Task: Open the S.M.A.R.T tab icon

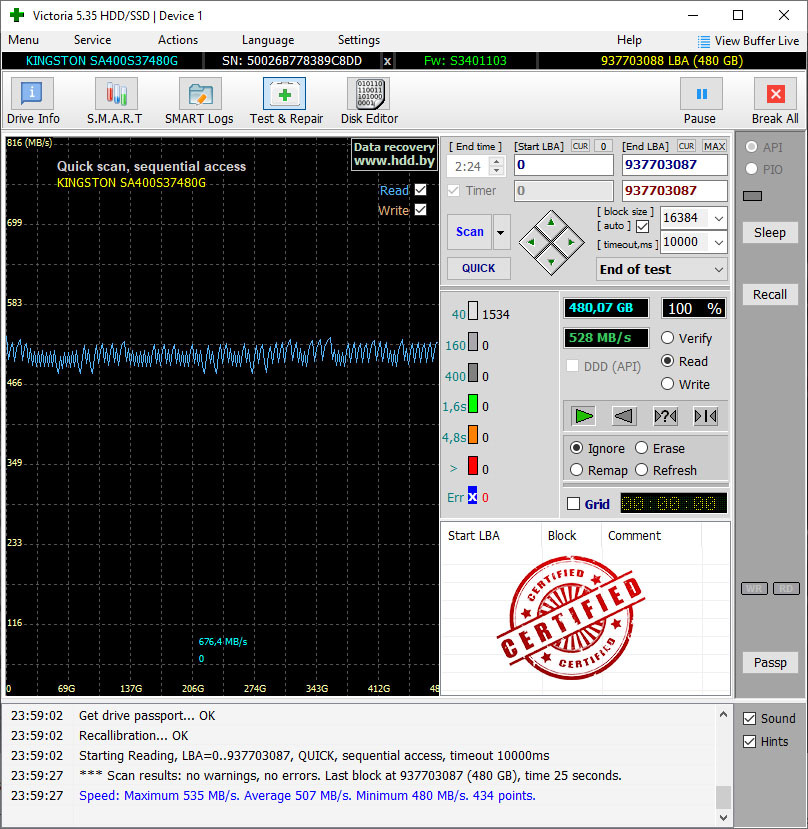Action: [x=115, y=102]
